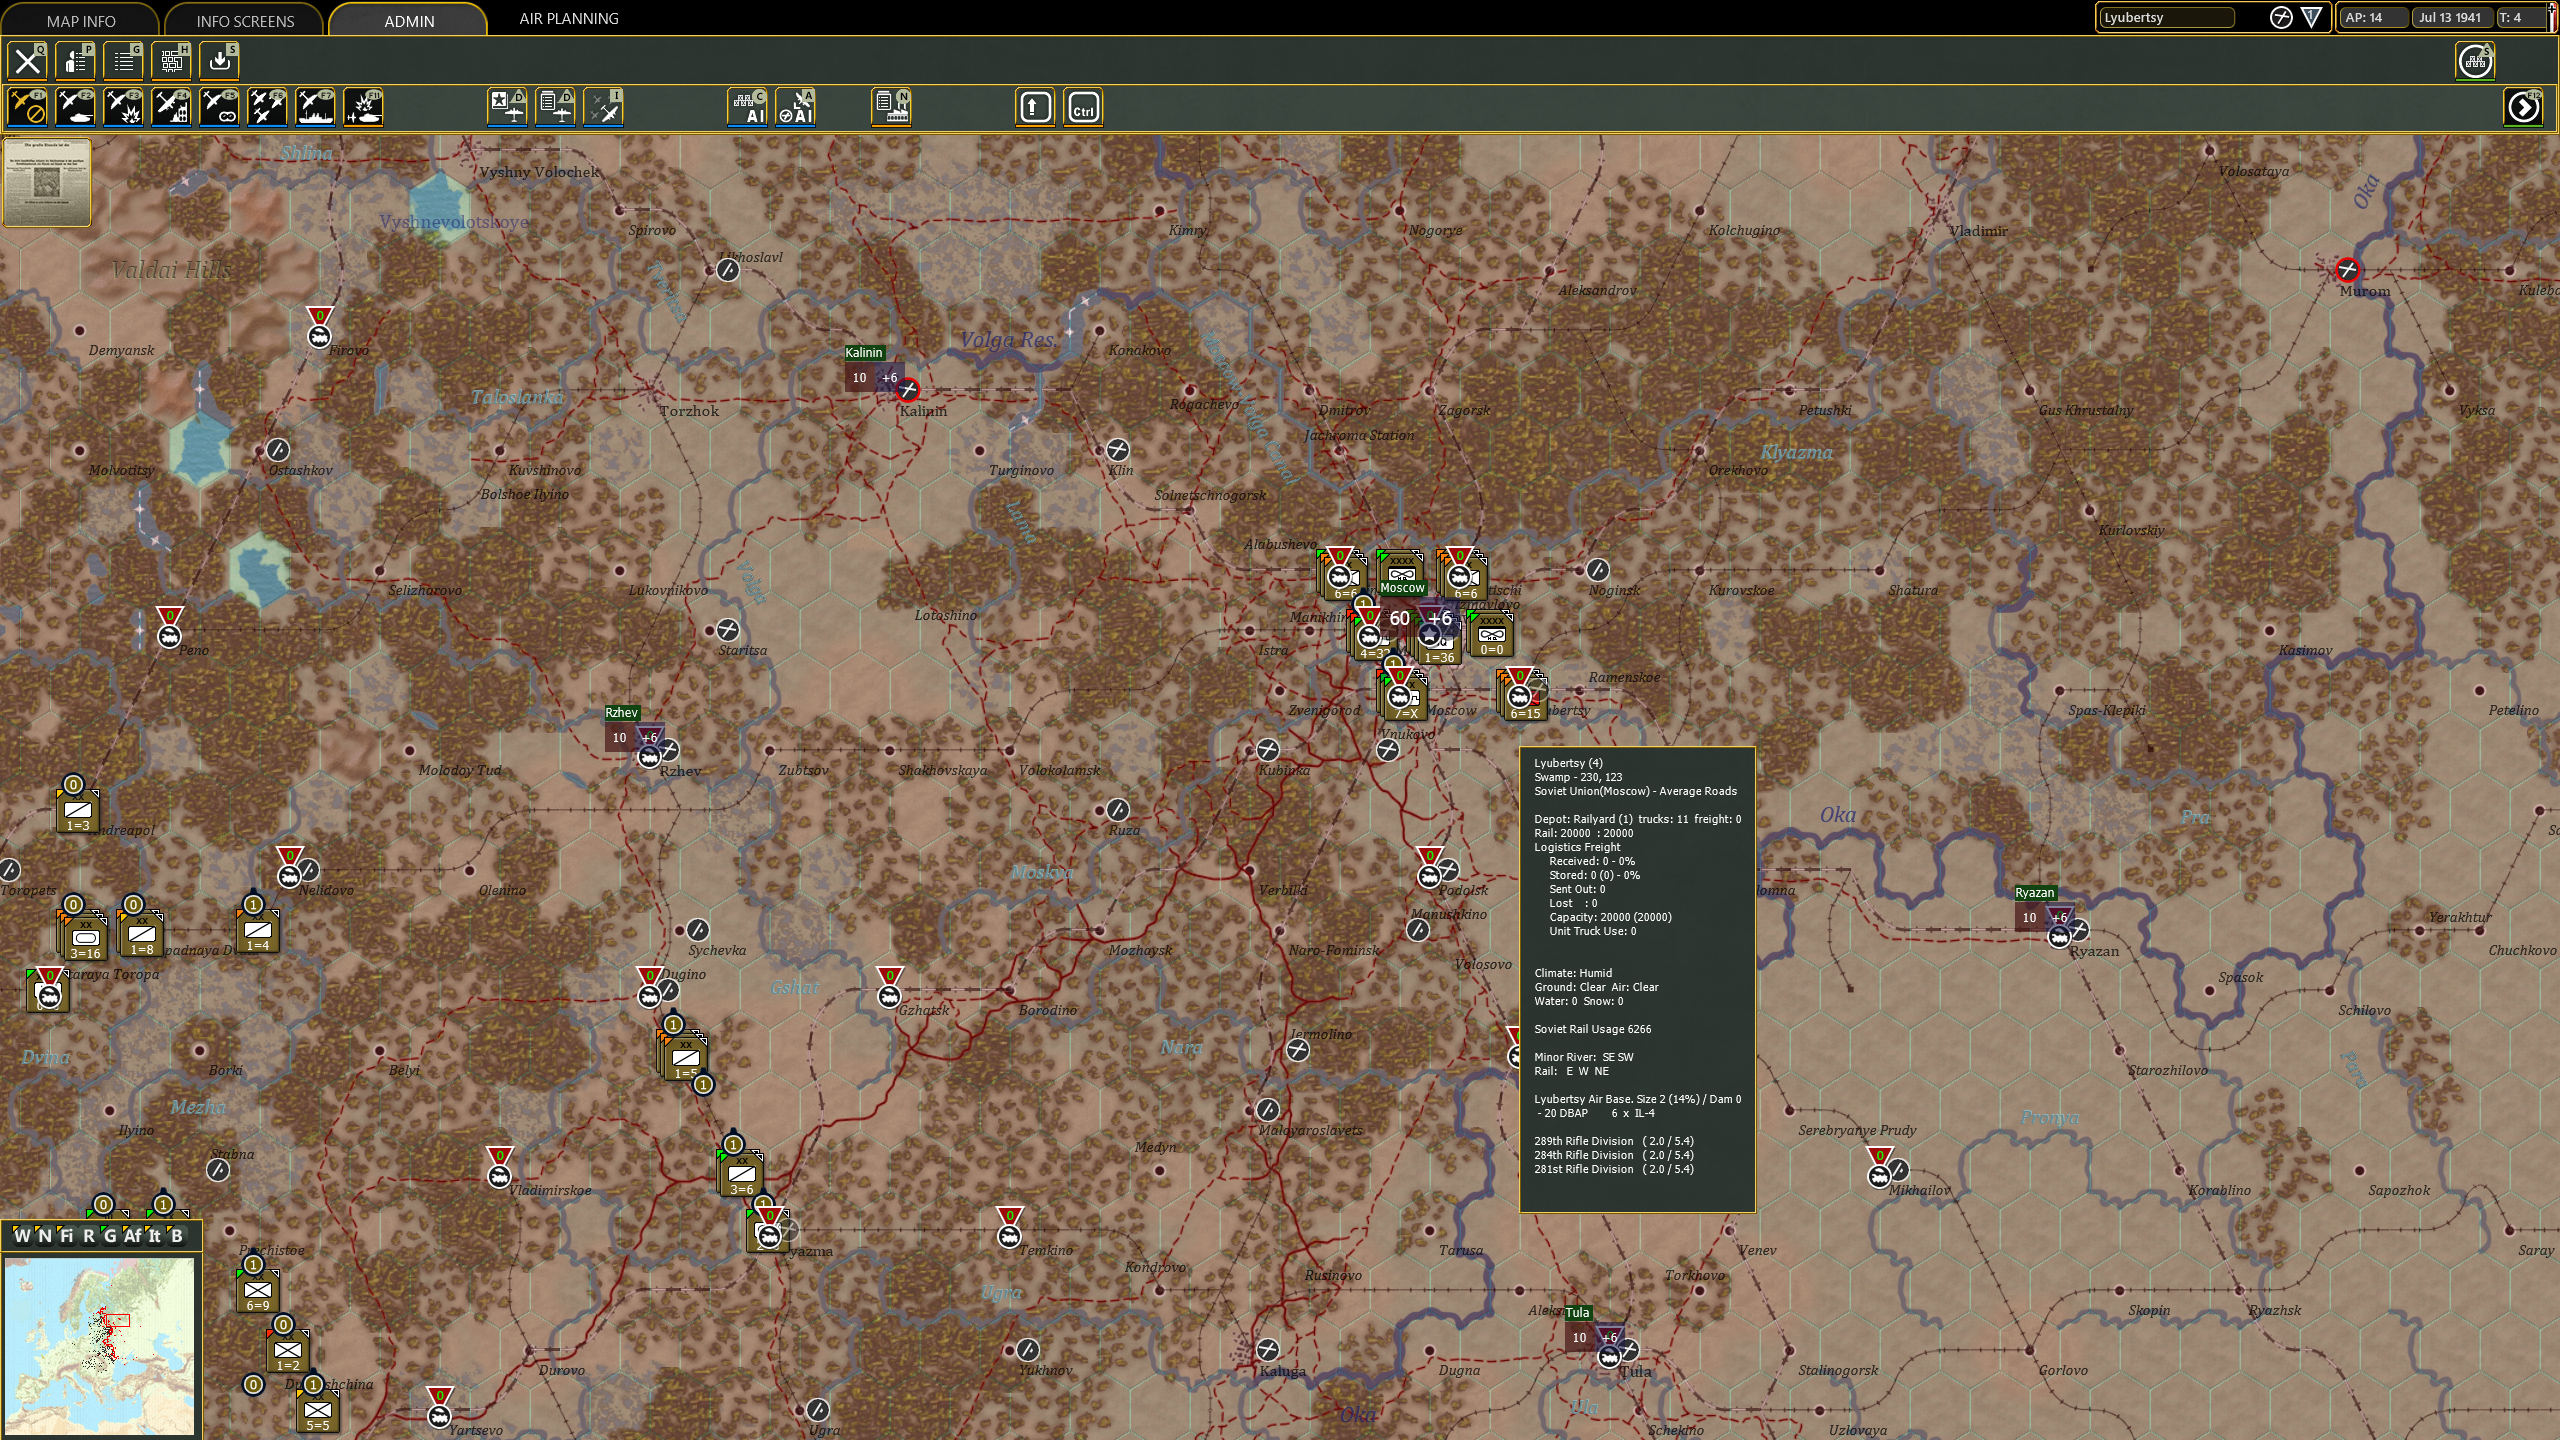Toggle the Af filter on the minimap bar
Viewport: 2560px width, 1440px height.
[x=133, y=1236]
